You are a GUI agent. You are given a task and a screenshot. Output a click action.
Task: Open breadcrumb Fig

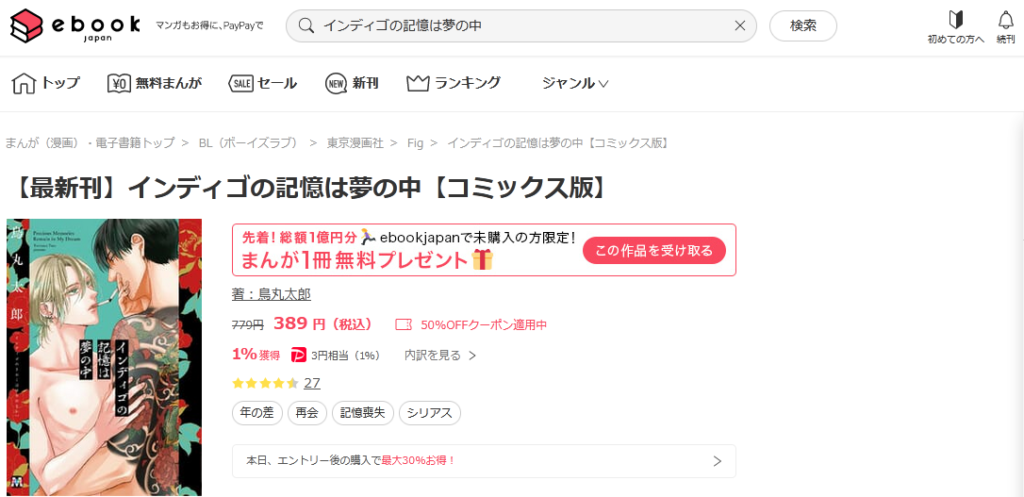[415, 143]
